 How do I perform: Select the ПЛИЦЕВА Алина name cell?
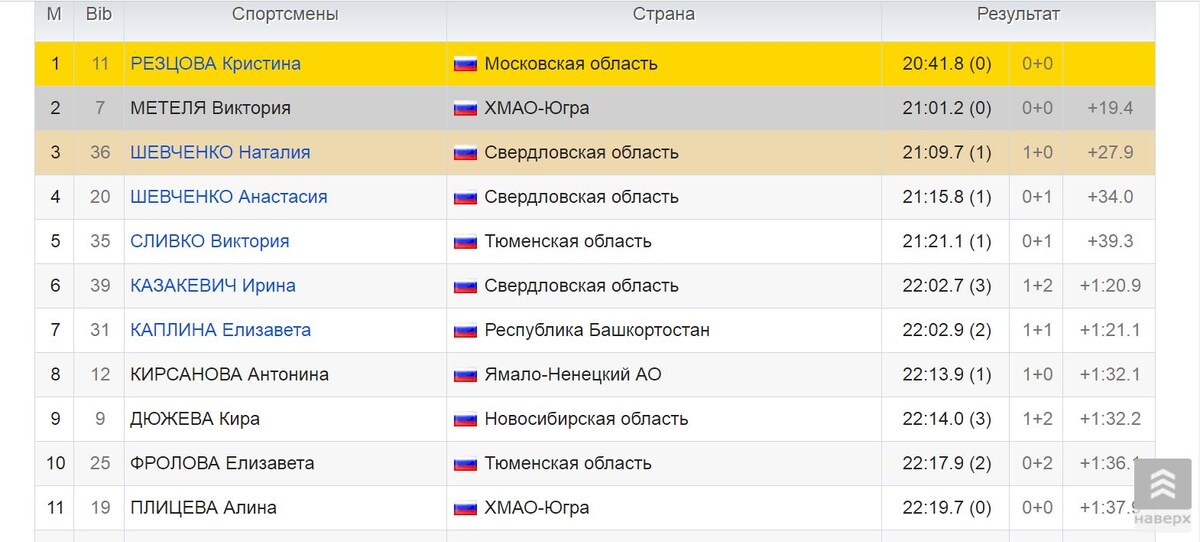285,508
